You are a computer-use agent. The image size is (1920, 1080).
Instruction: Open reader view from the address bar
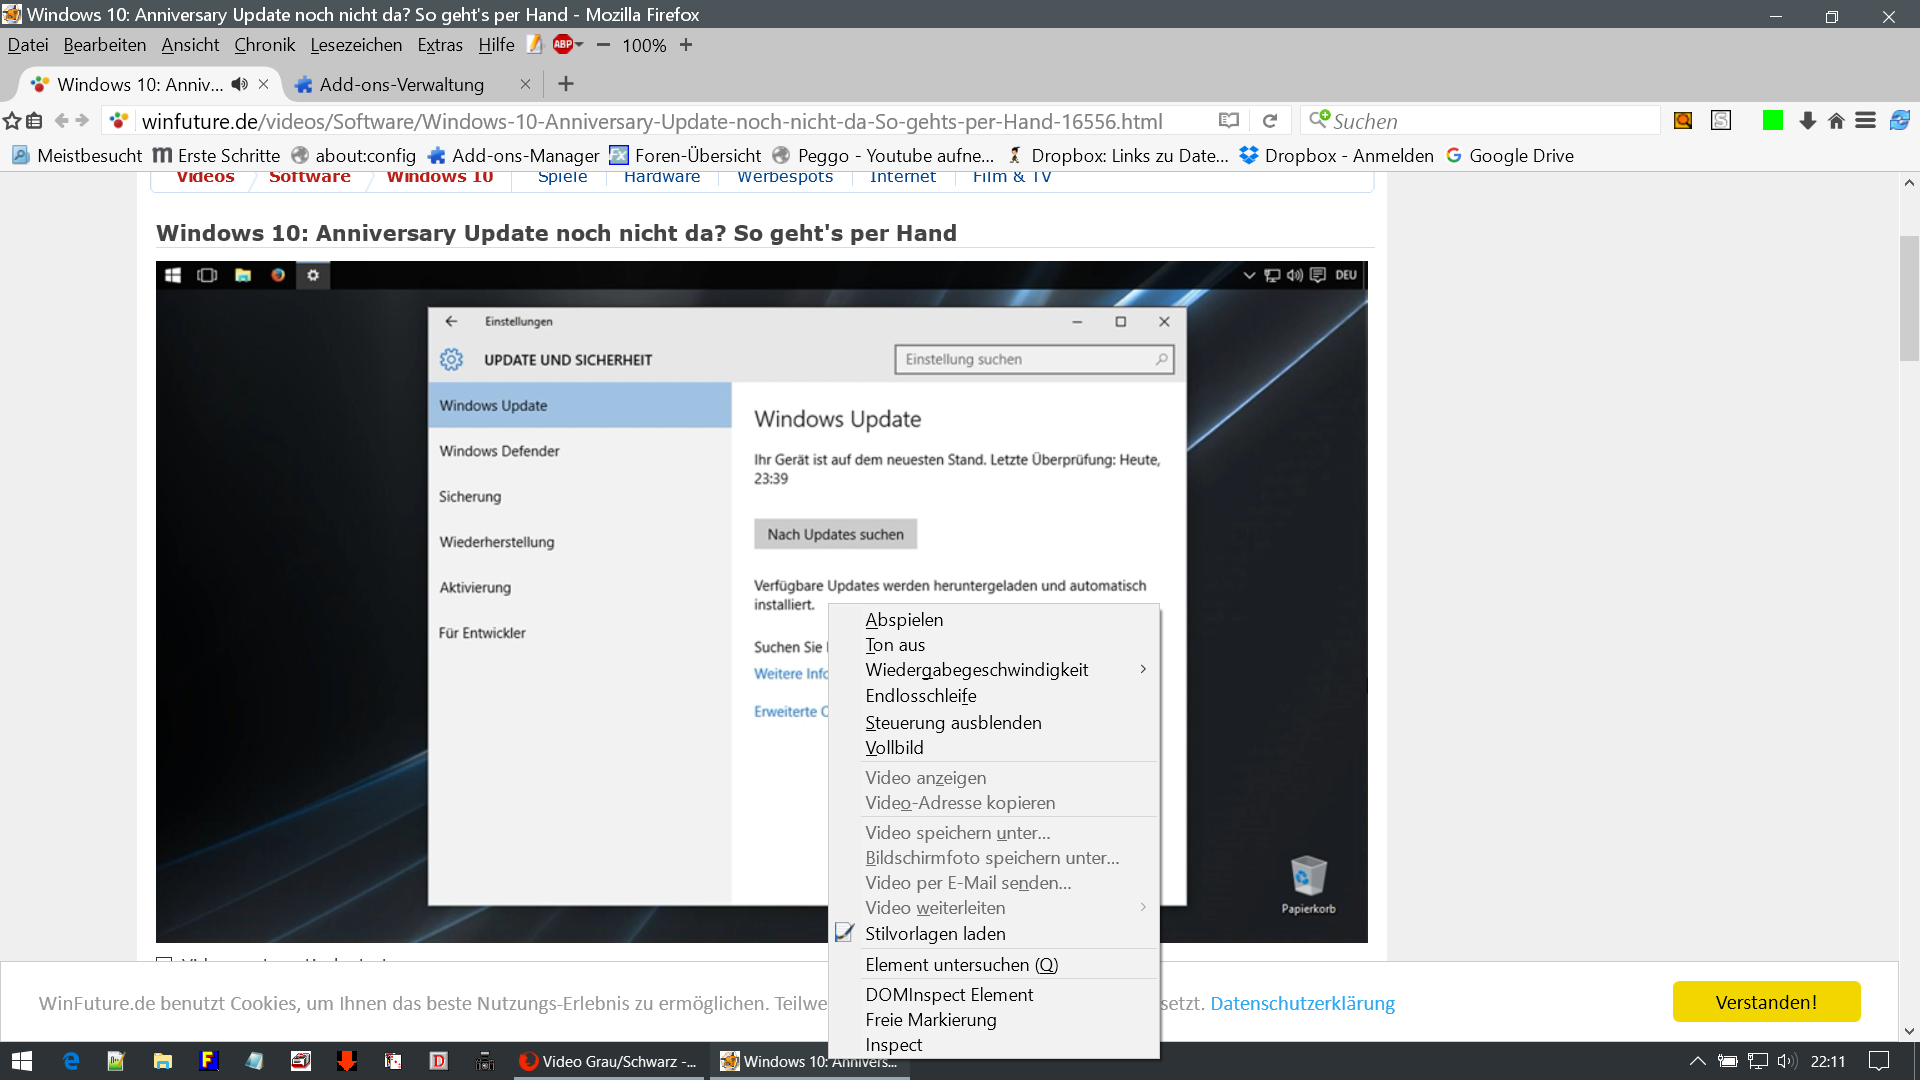(x=1229, y=121)
